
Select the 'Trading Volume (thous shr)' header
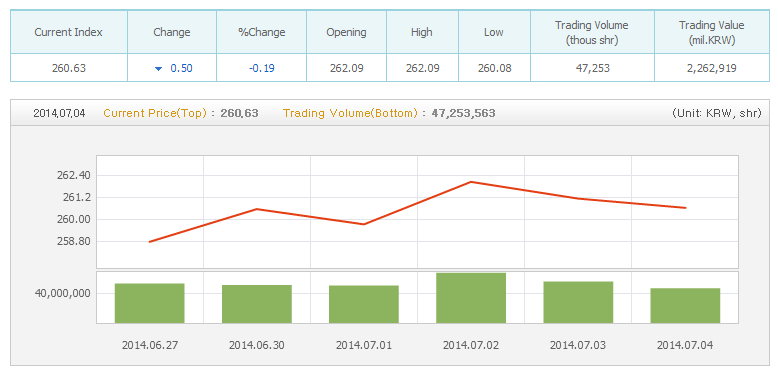[592, 32]
